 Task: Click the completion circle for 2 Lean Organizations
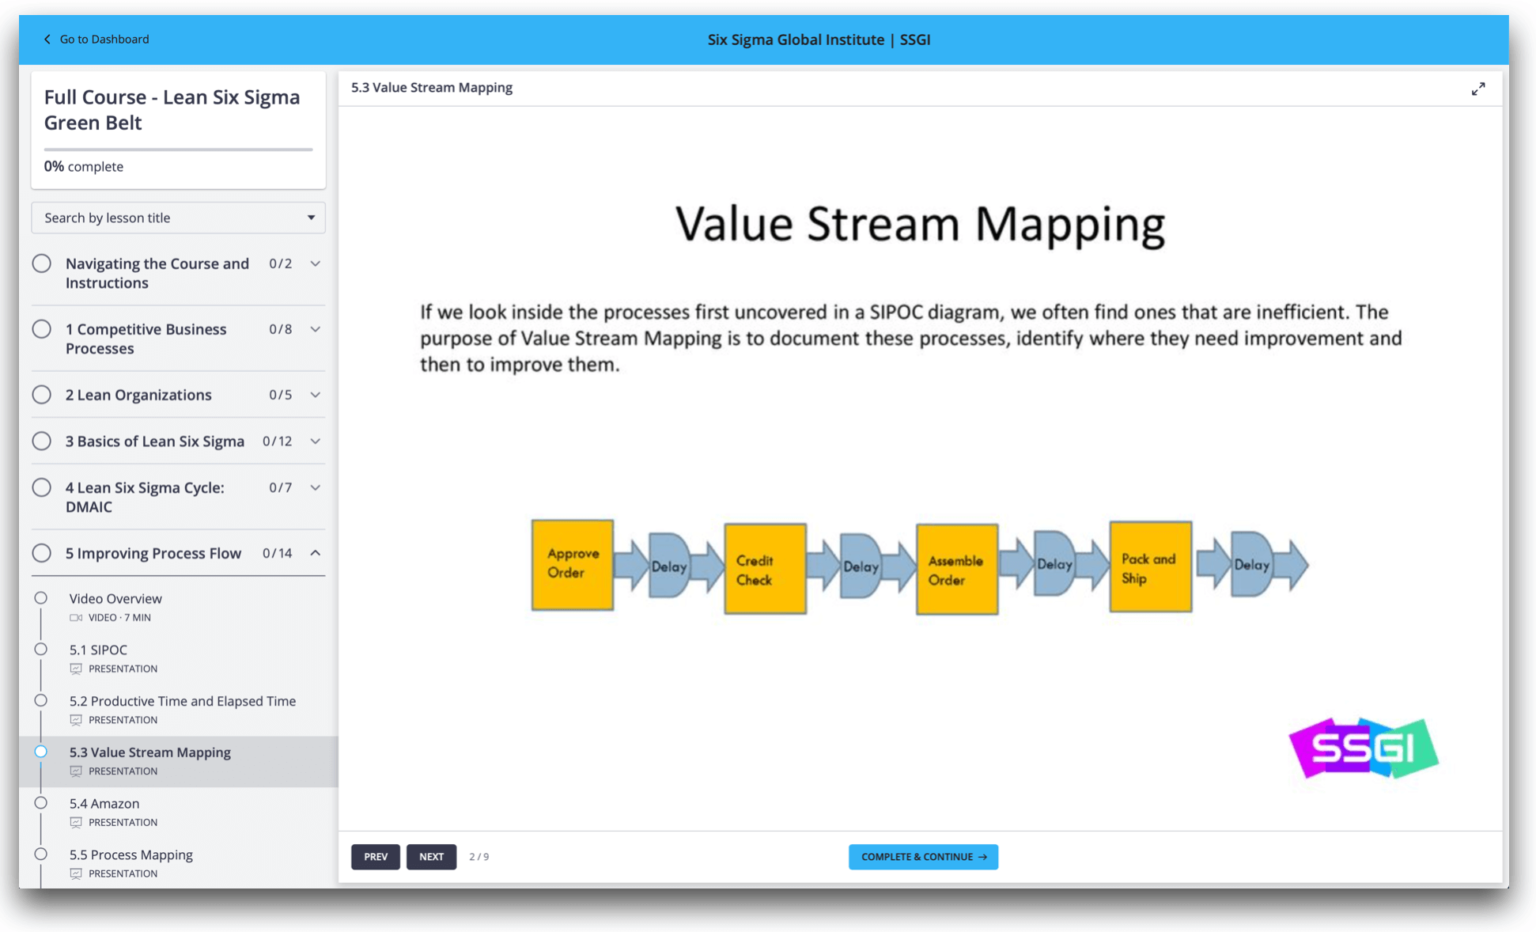[41, 394]
